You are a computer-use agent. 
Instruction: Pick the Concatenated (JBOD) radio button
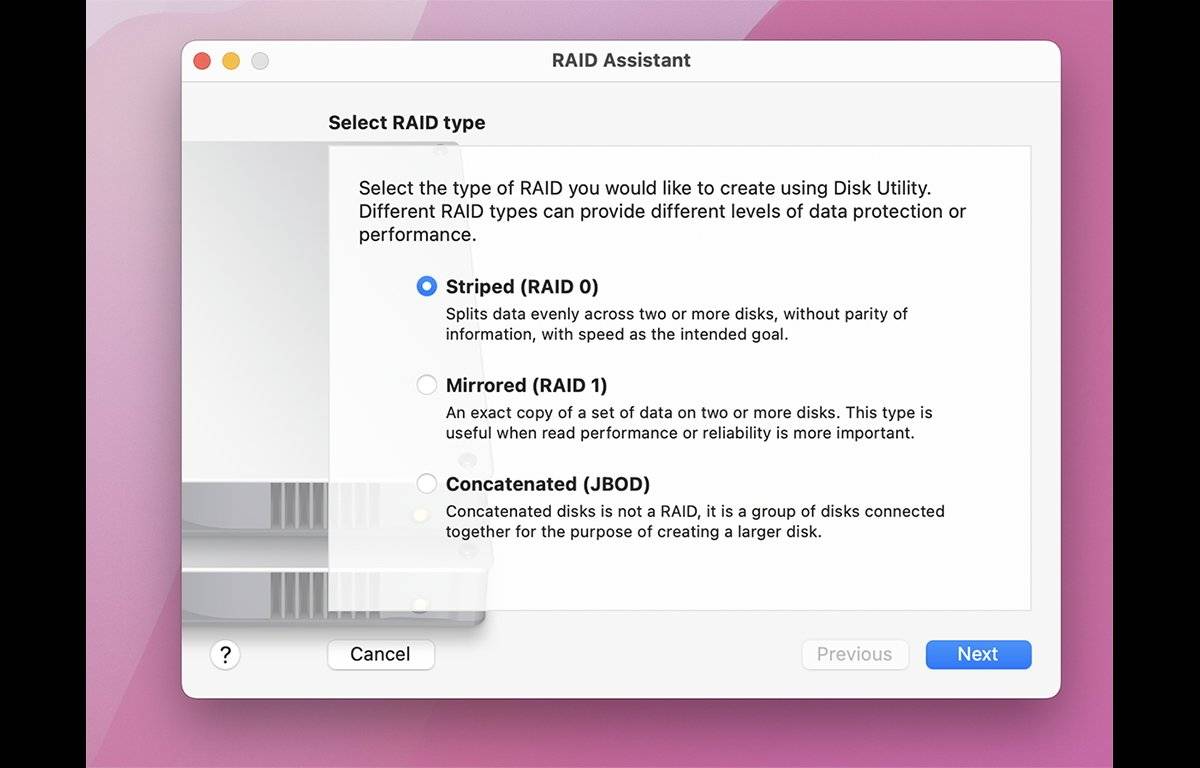(427, 484)
